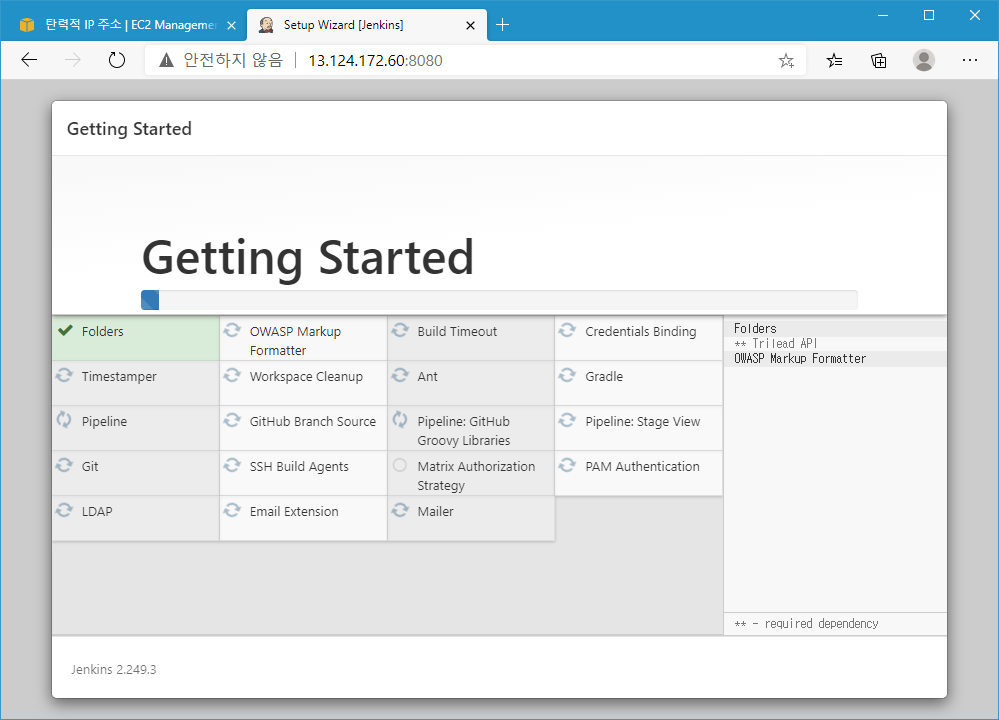Click the Timestamper plugin label
The height and width of the screenshot is (720, 999).
pyautogui.click(x=119, y=377)
